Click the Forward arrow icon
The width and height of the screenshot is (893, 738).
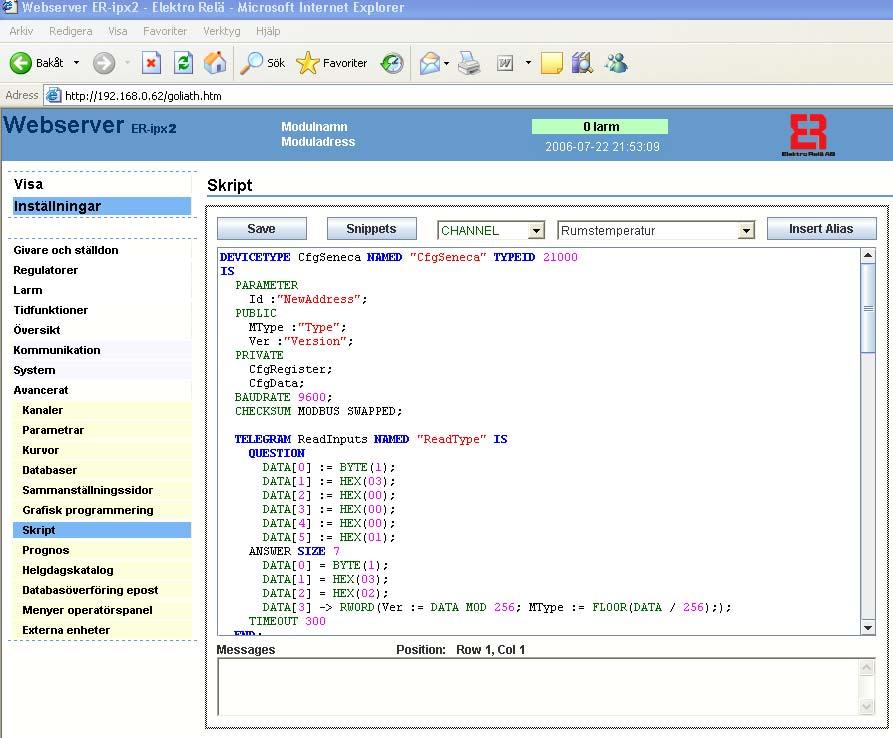tap(104, 63)
